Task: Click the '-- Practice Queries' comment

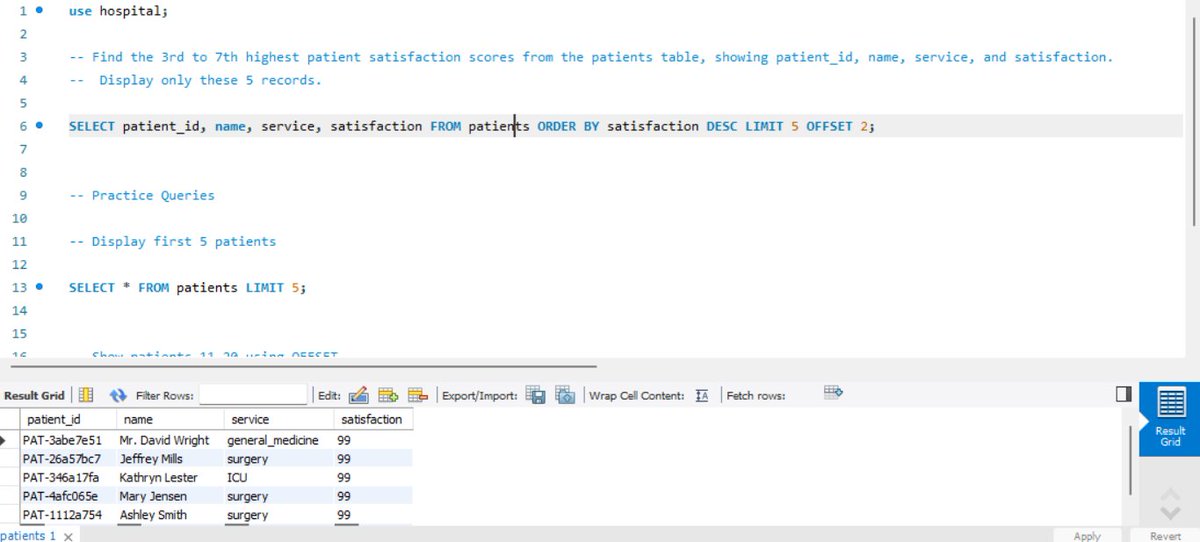Action: (x=142, y=195)
